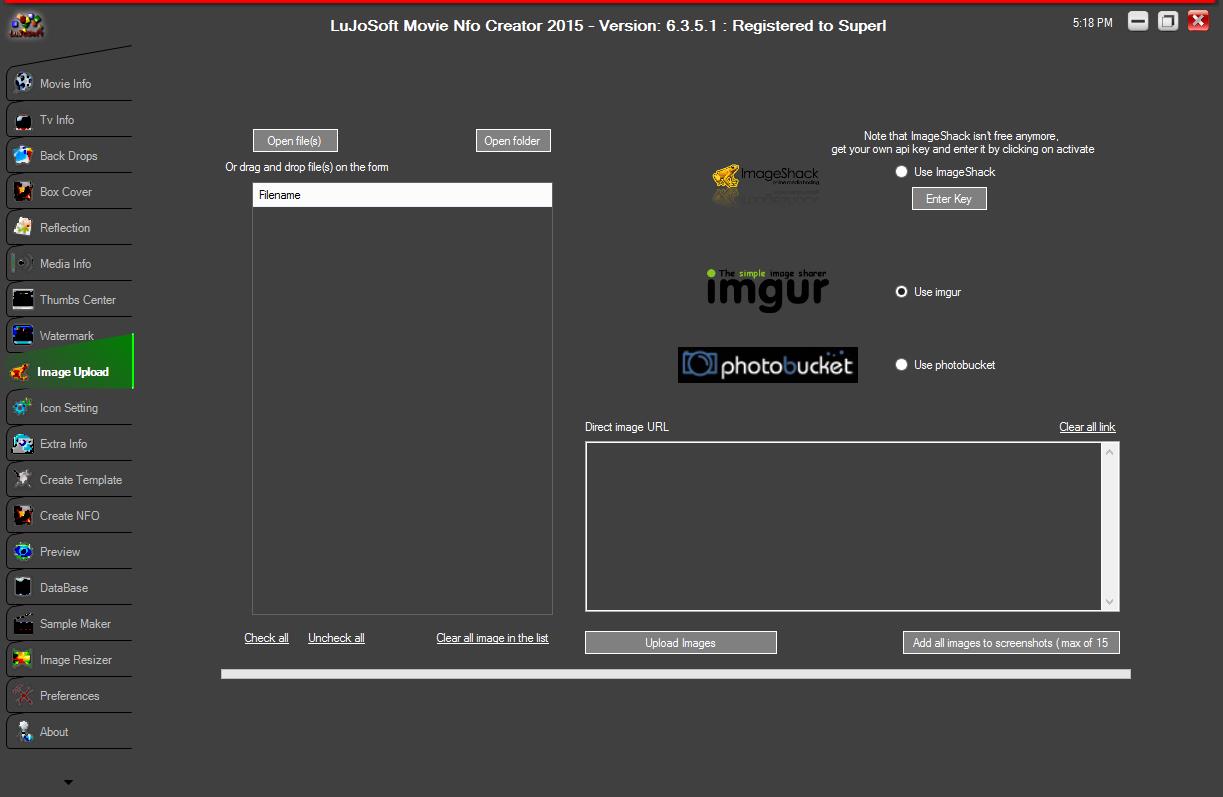The width and height of the screenshot is (1223, 797).
Task: Open Icon Setting via its gear icon
Action: coord(23,408)
